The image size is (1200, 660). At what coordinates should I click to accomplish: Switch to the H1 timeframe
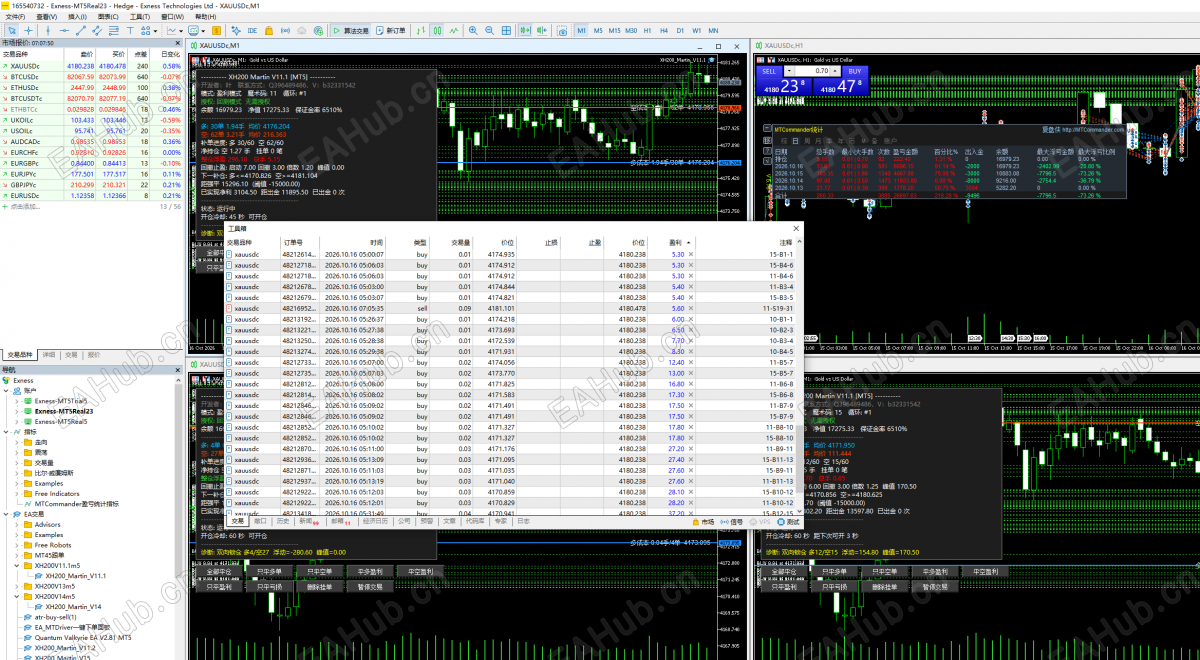pos(648,31)
